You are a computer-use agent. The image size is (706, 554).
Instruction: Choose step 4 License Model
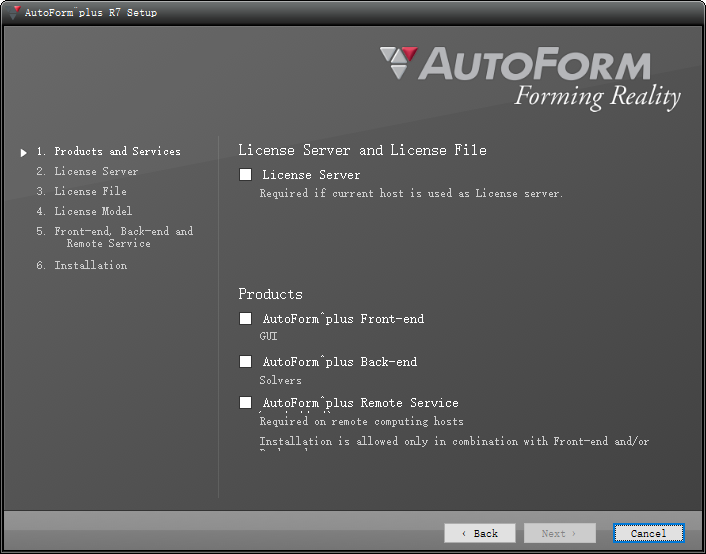click(84, 211)
